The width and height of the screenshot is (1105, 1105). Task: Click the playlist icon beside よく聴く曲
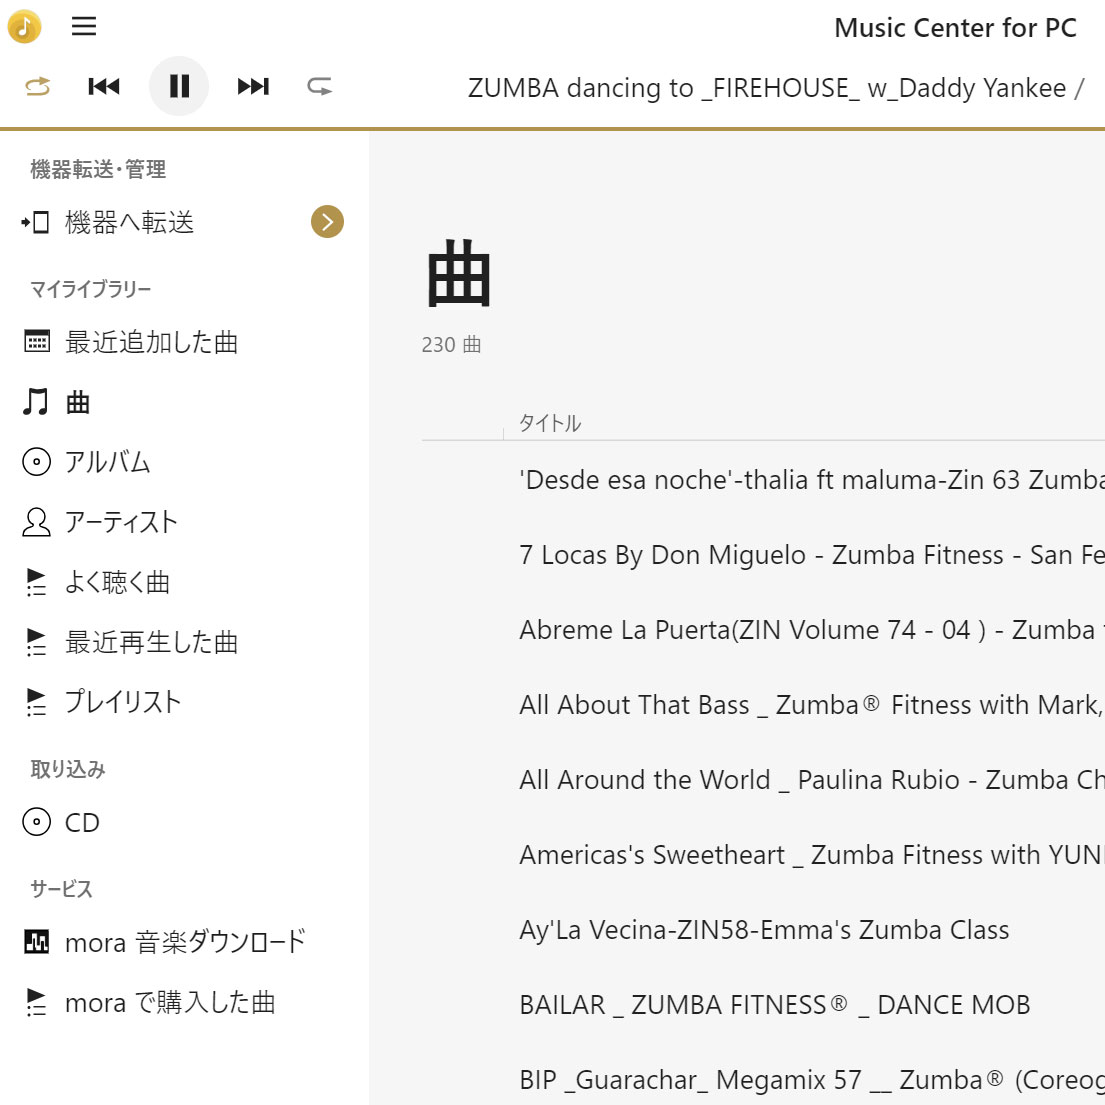pos(36,582)
